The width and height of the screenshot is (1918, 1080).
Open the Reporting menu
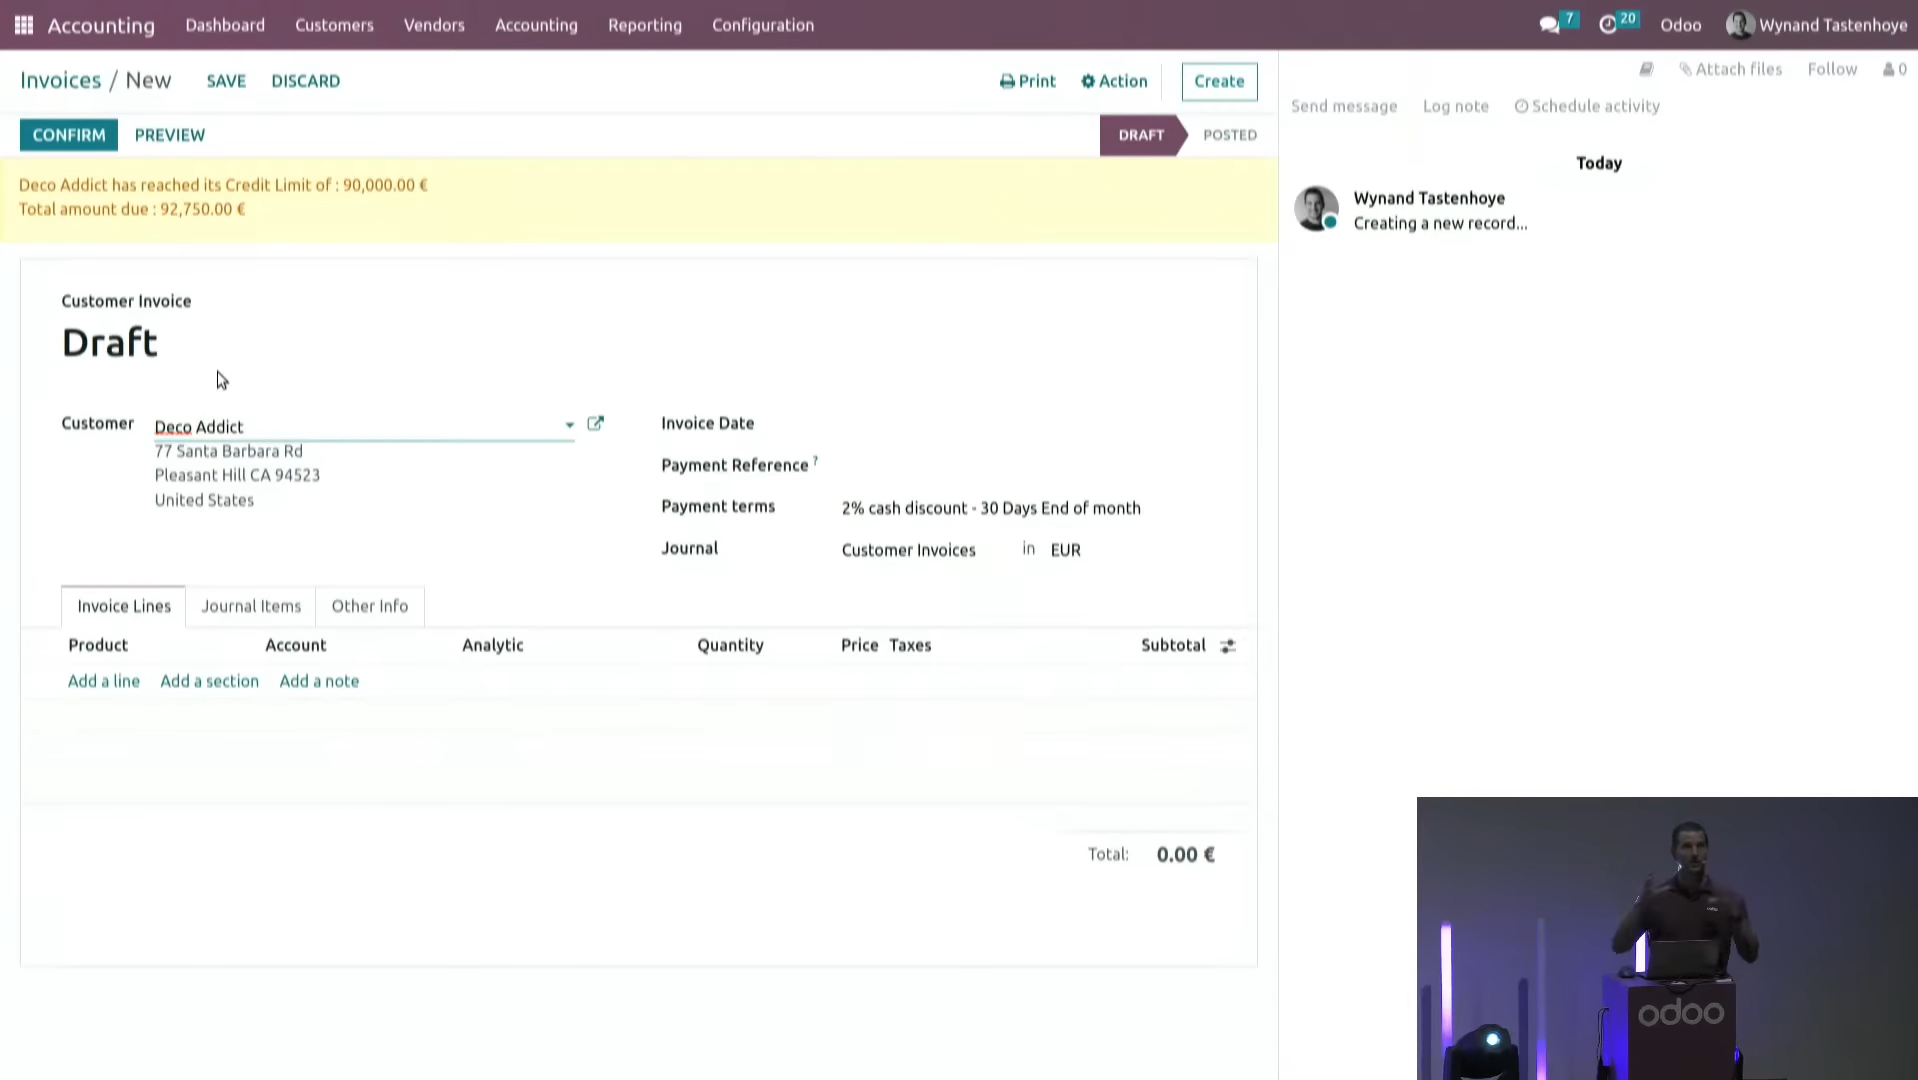[645, 25]
